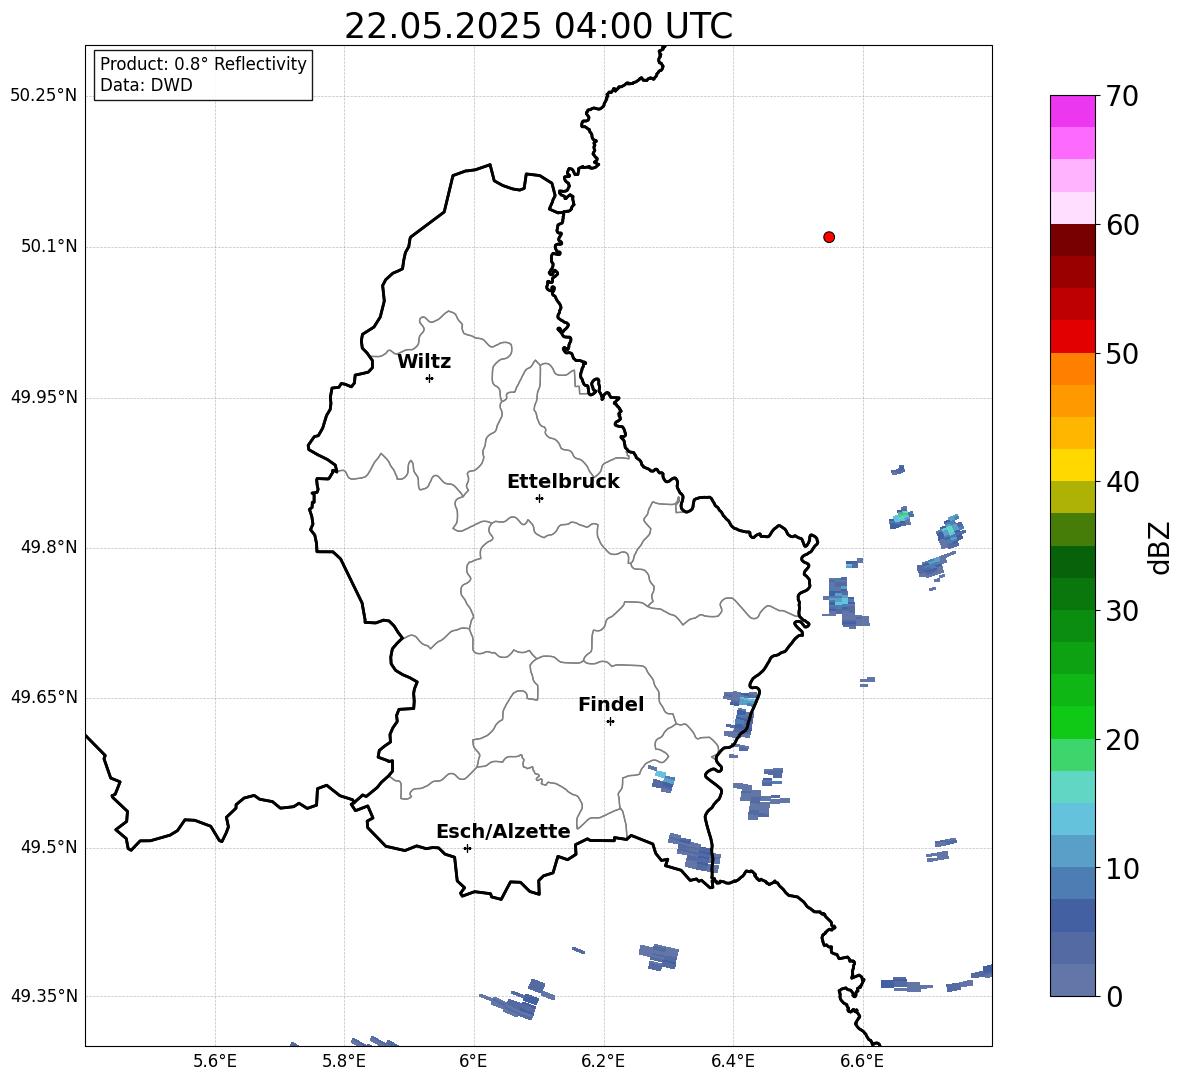Screen dimensions: 1184x1081
Task: Click the 30 colorbar tick label
Action: pyautogui.click(x=1122, y=610)
